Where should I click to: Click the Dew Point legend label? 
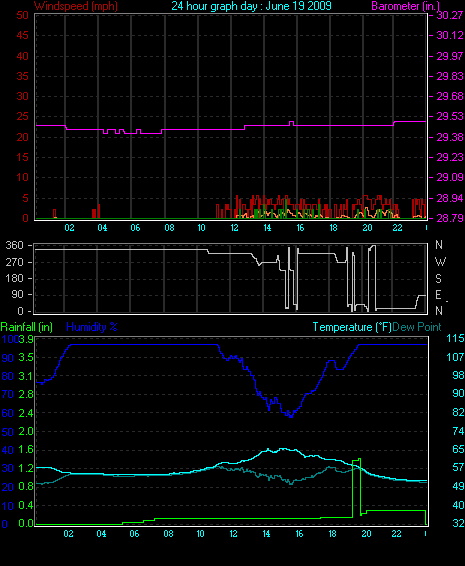pos(417,327)
